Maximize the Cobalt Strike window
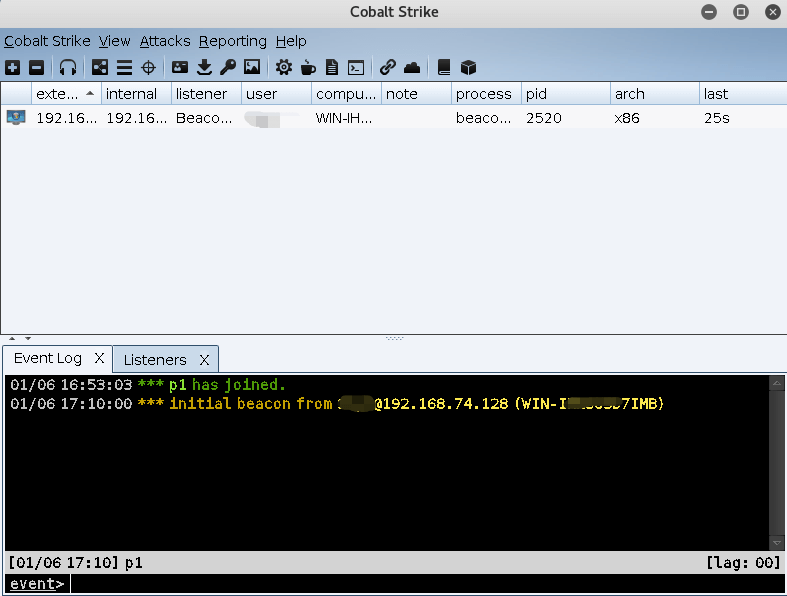The image size is (787, 596). coord(741,12)
